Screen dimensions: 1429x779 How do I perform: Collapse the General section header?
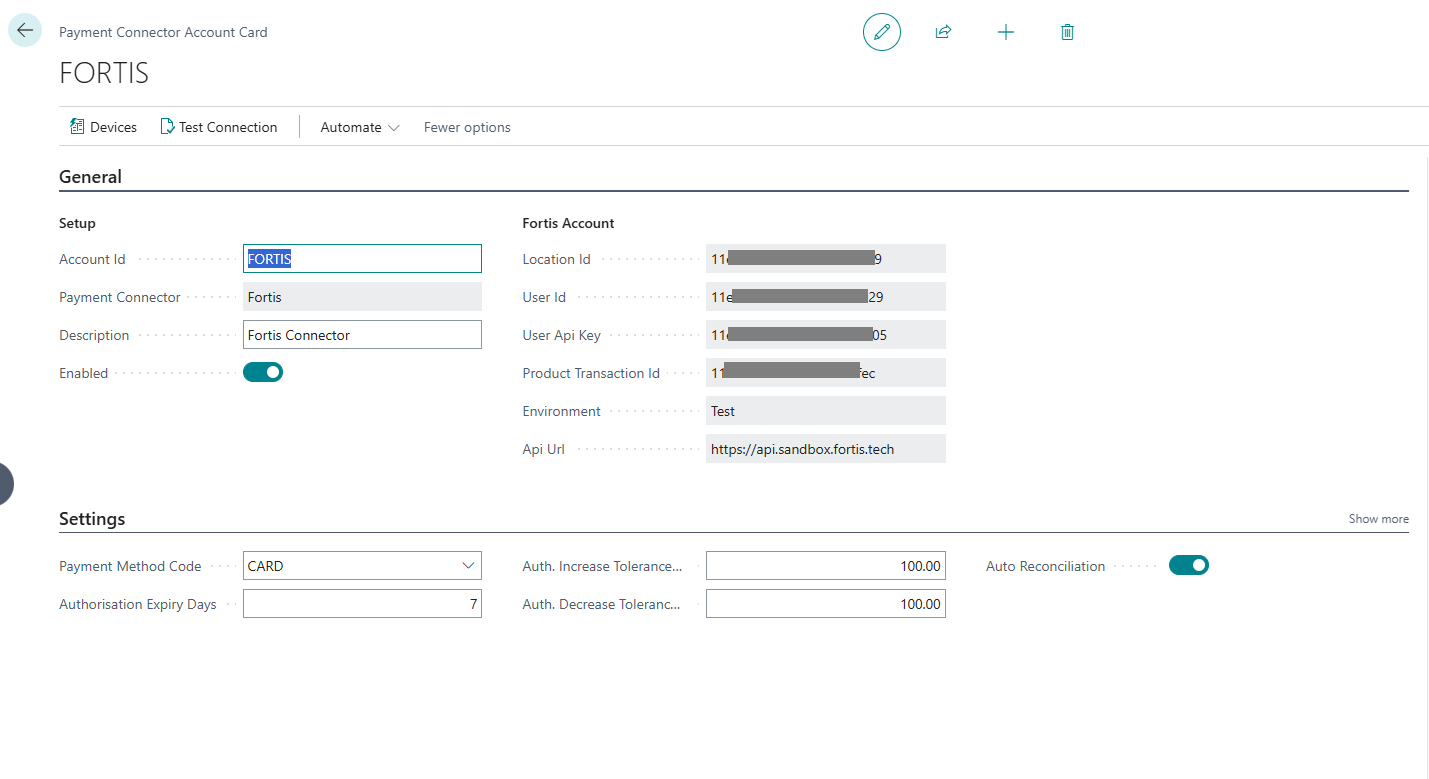pyautogui.click(x=91, y=177)
